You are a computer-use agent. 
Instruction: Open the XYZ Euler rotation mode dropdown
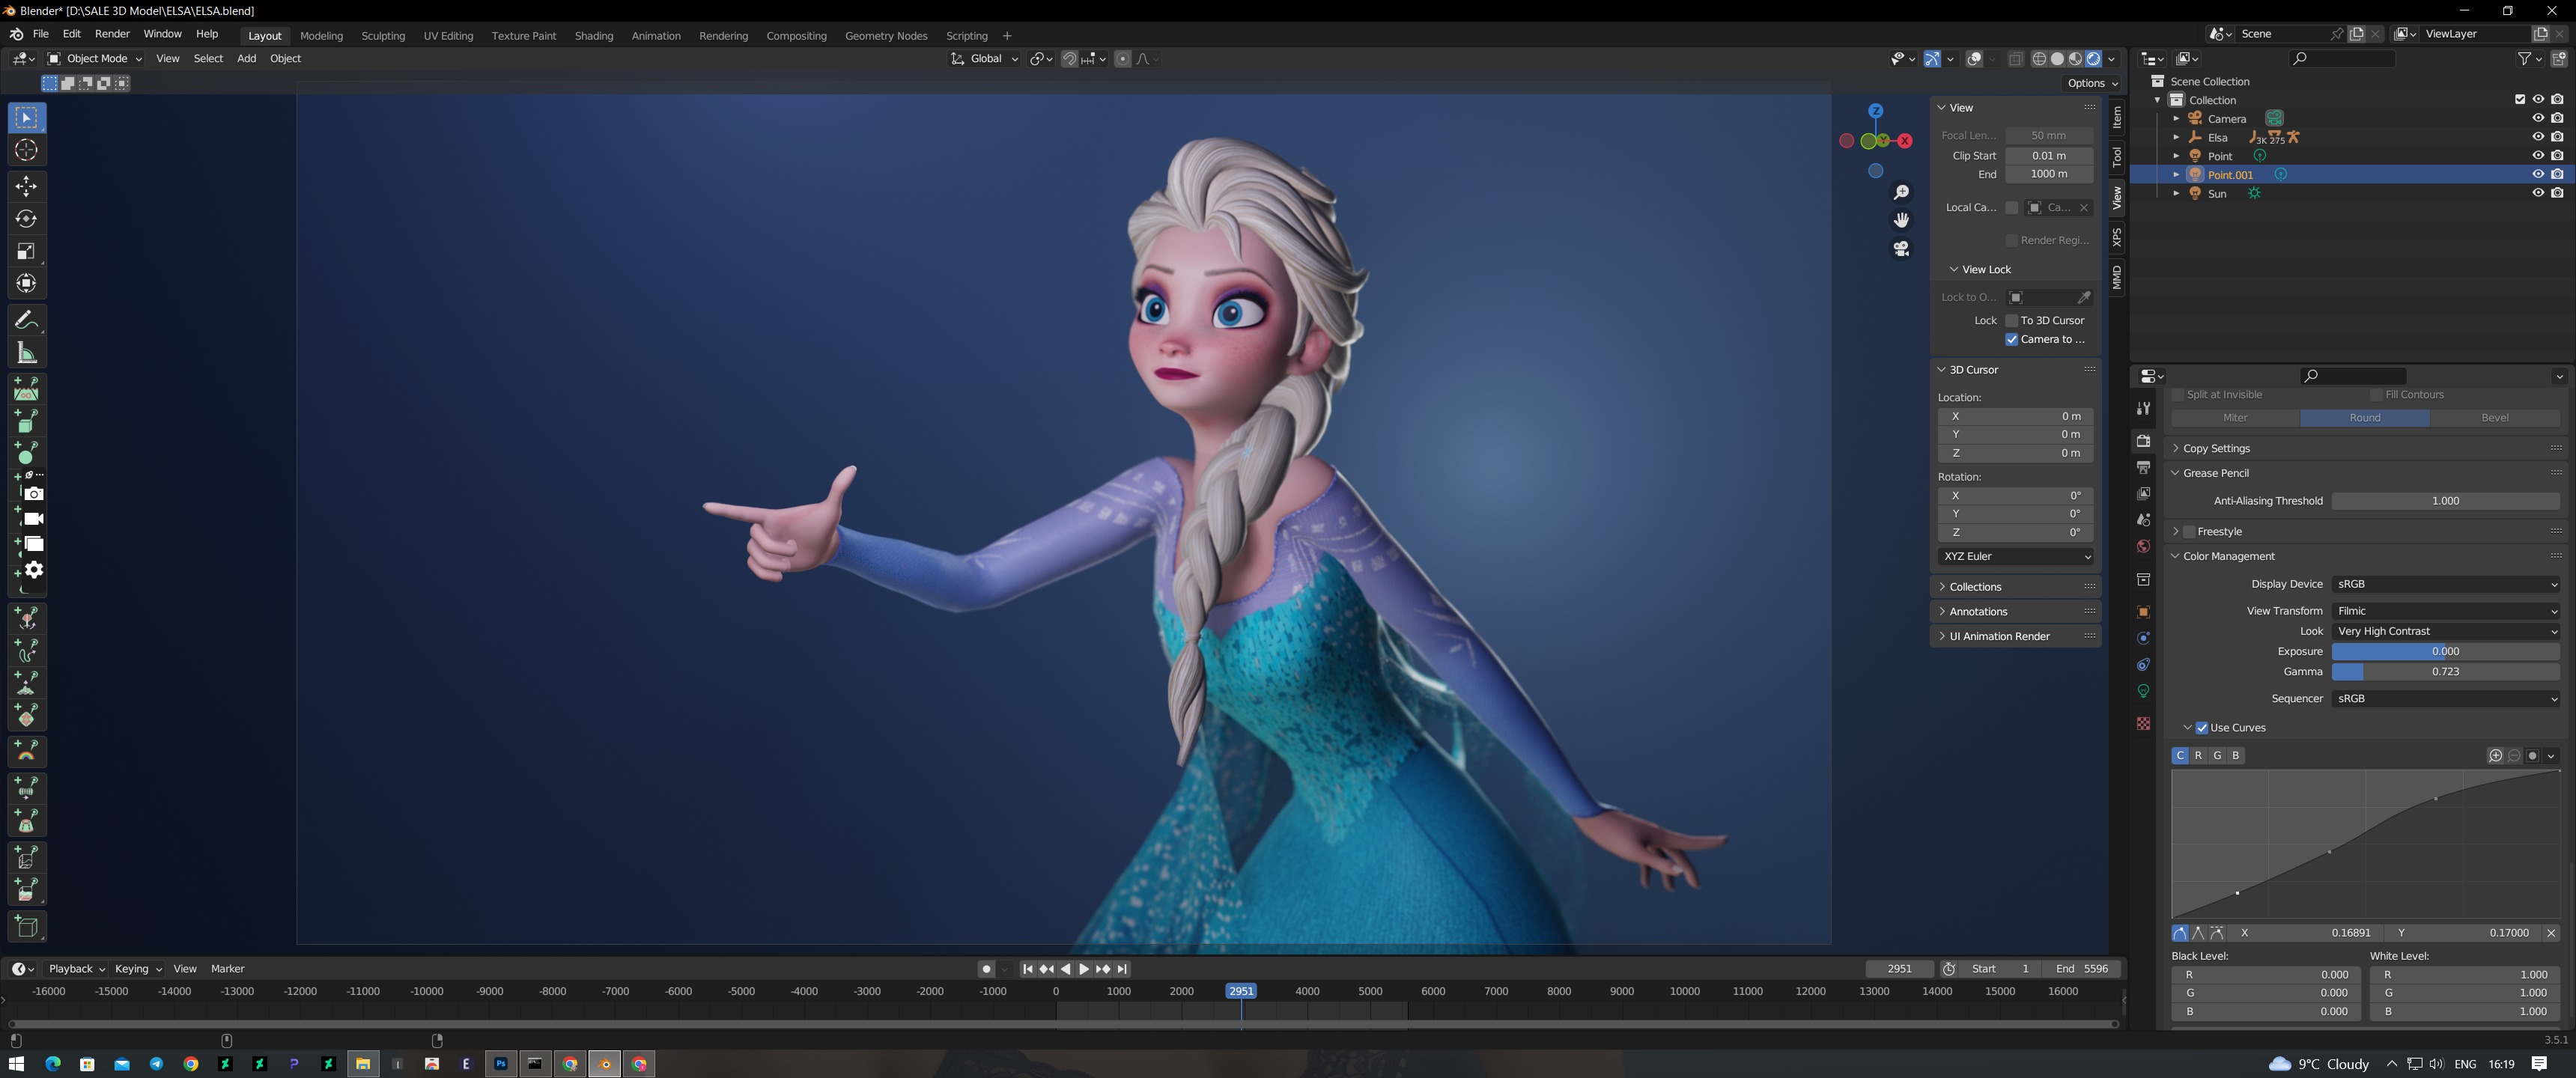2016,556
